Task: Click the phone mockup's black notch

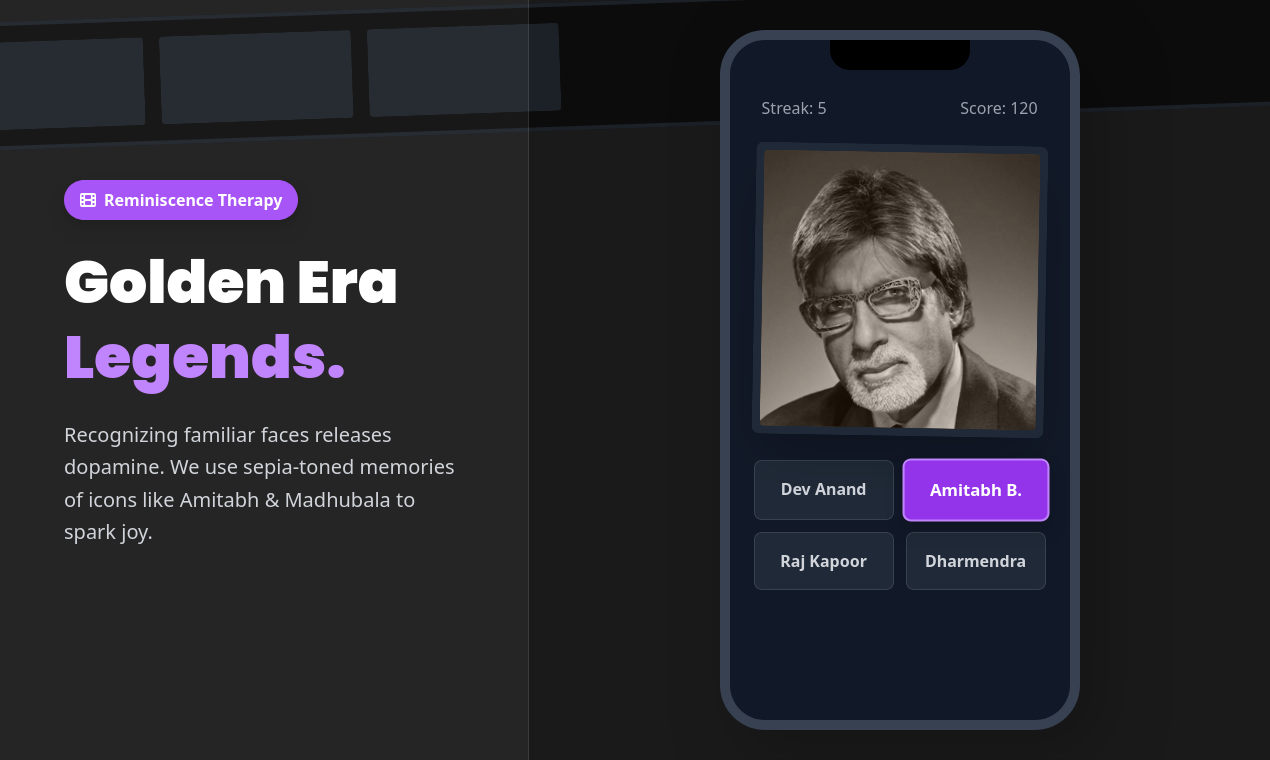Action: (x=900, y=54)
